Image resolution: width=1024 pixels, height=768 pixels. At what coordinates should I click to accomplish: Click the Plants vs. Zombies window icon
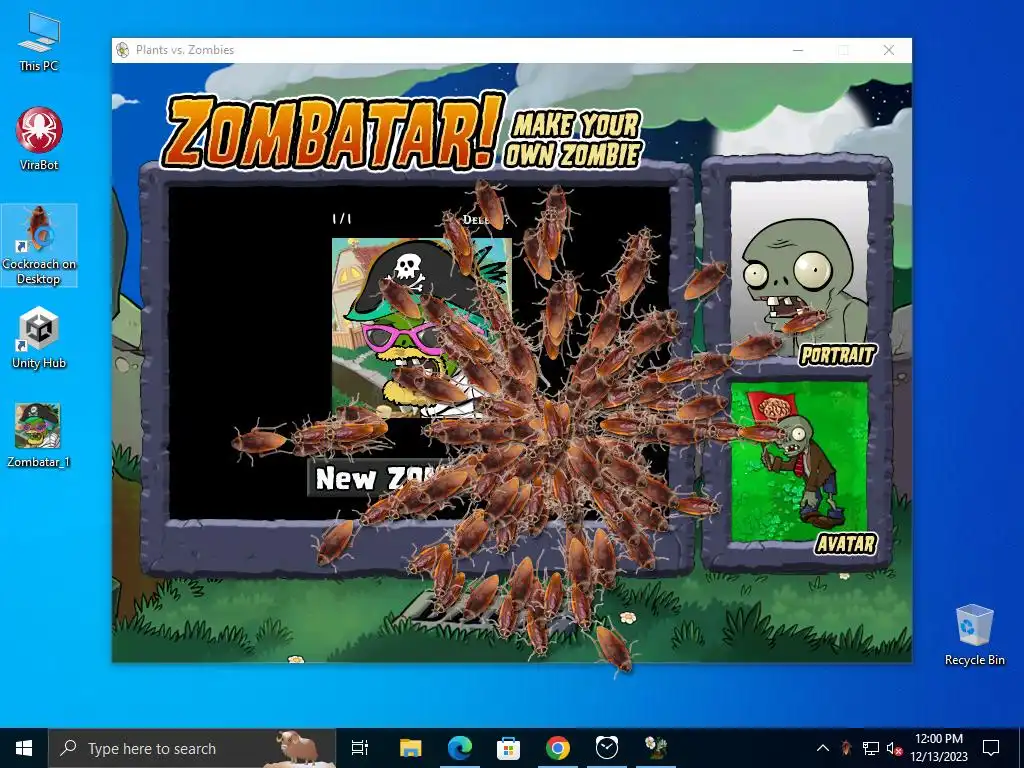click(122, 50)
